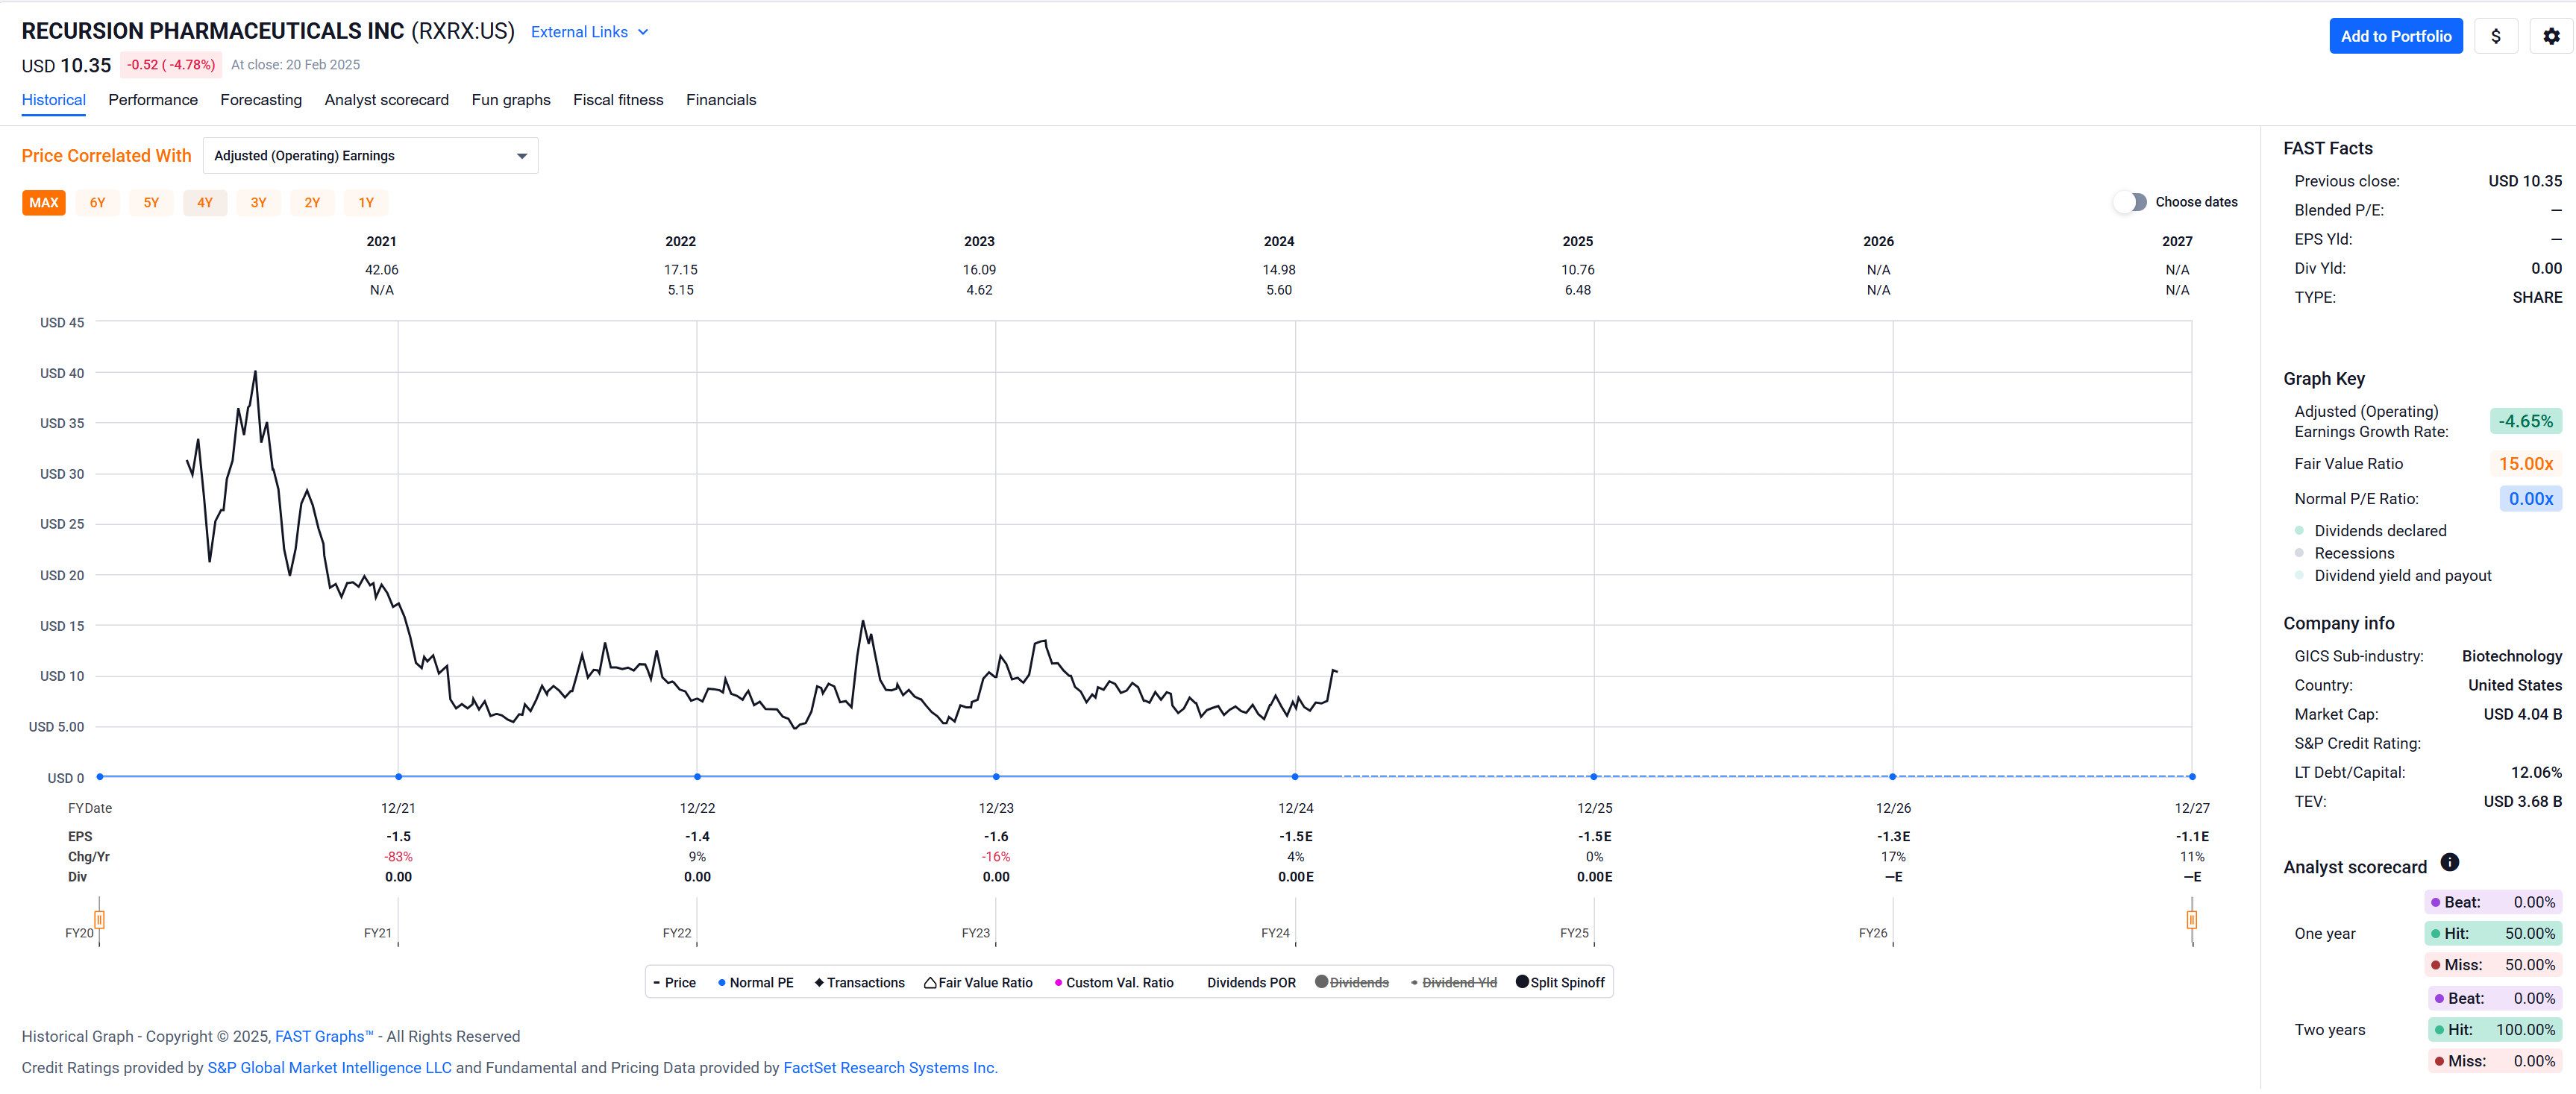Click the Two years Hit 100.00% badge
The image size is (2576, 1094).
[2494, 1030]
